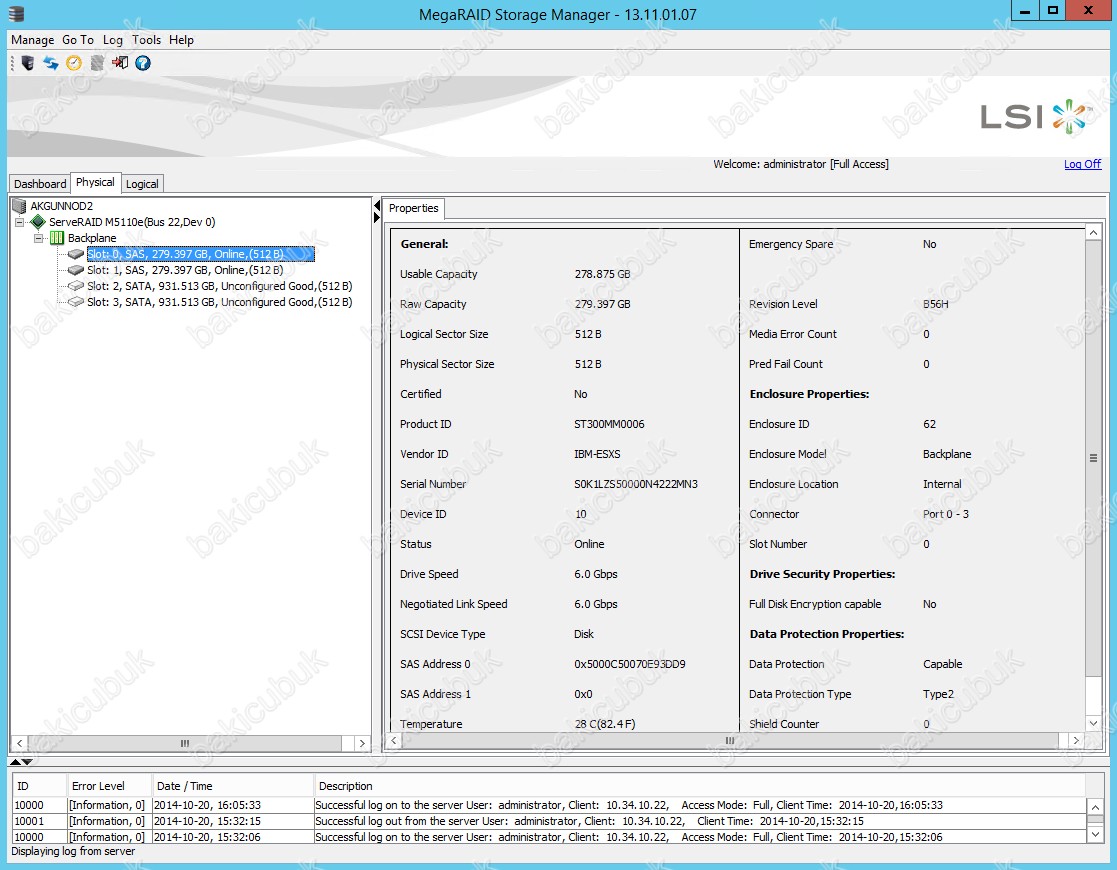
Task: Click the server selection toolbar icon
Action: [28, 63]
